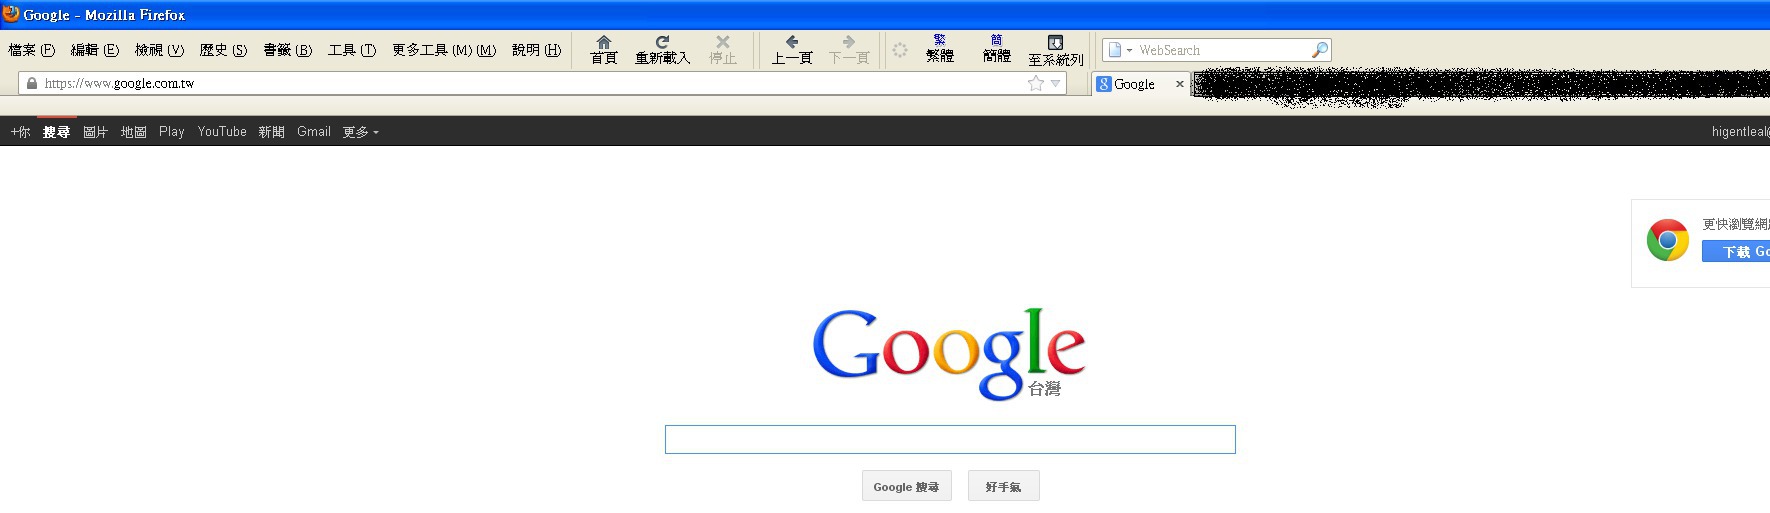Click the loading throbber icon in toolbar

pyautogui.click(x=900, y=50)
